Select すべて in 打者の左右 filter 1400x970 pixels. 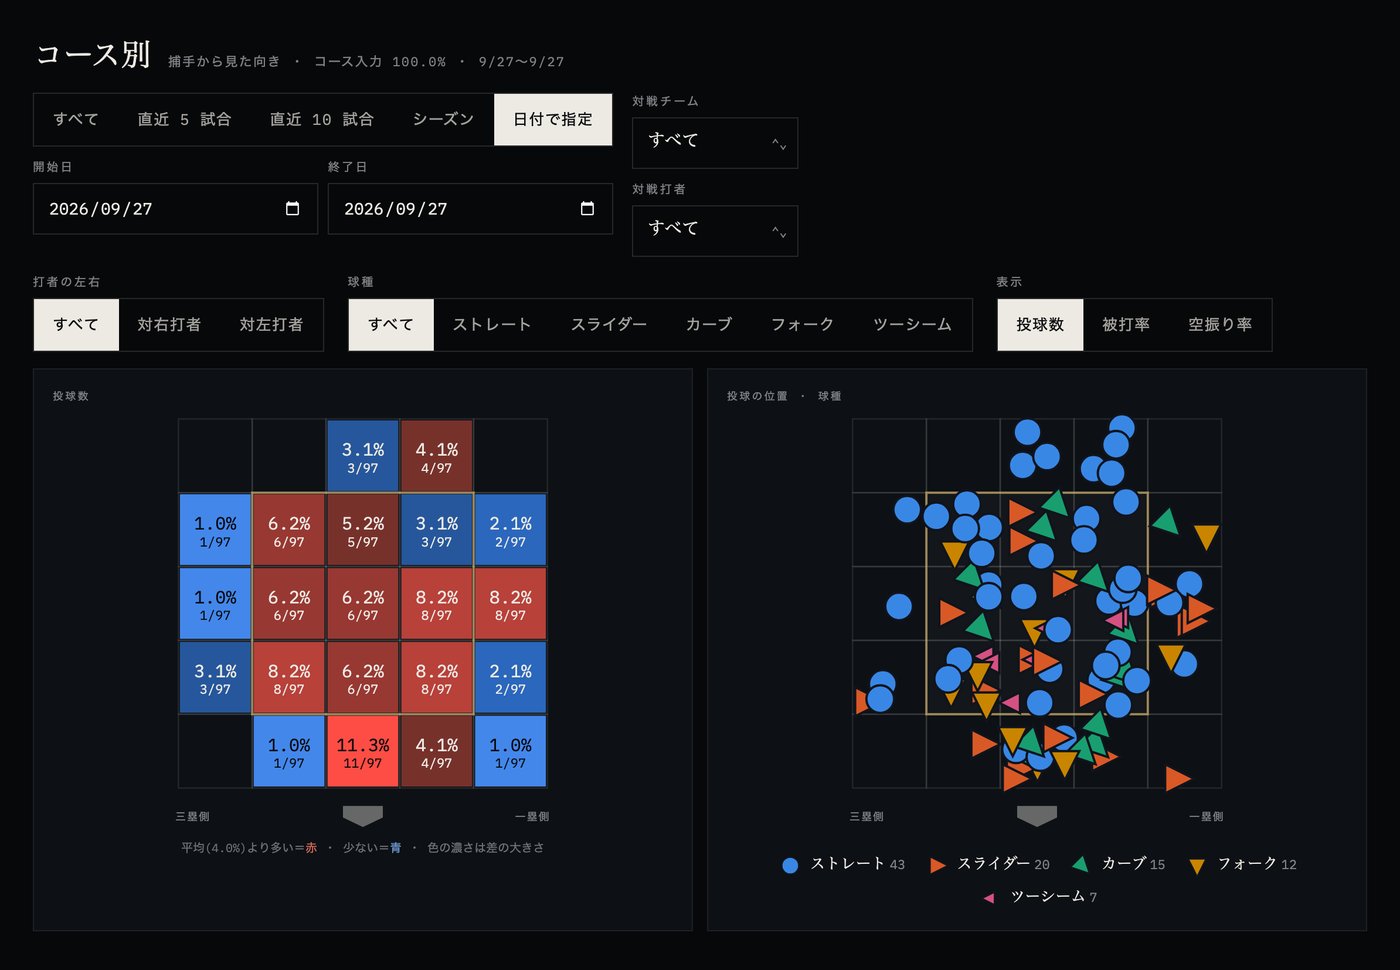coord(76,325)
